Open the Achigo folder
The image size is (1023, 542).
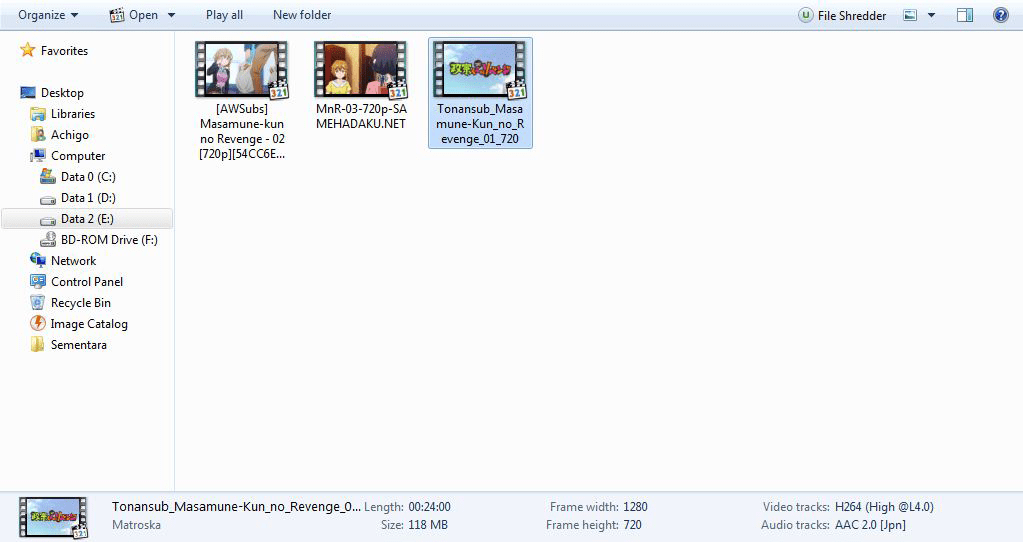(x=70, y=135)
